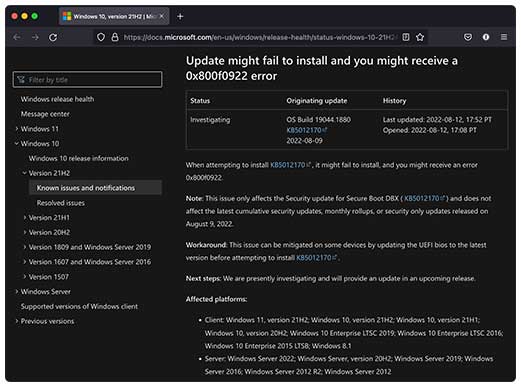
Task: Collapse the Version 21H2 node
Action: pyautogui.click(x=24, y=173)
